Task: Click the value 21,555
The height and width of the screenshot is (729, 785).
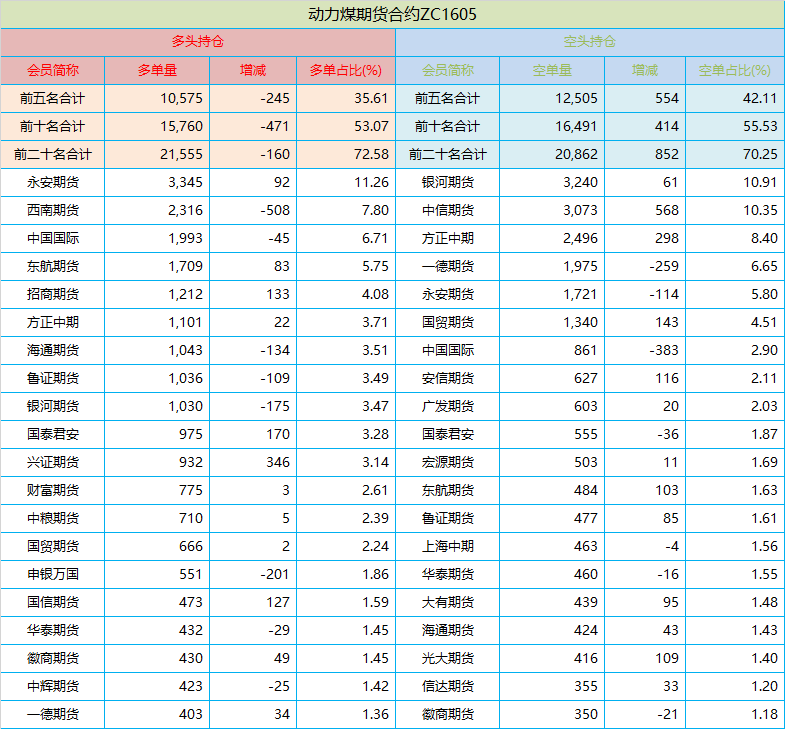Action: tap(181, 154)
